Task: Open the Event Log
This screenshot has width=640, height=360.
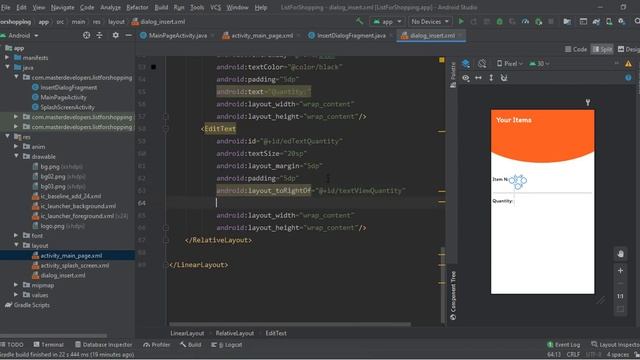Action: click(x=564, y=344)
